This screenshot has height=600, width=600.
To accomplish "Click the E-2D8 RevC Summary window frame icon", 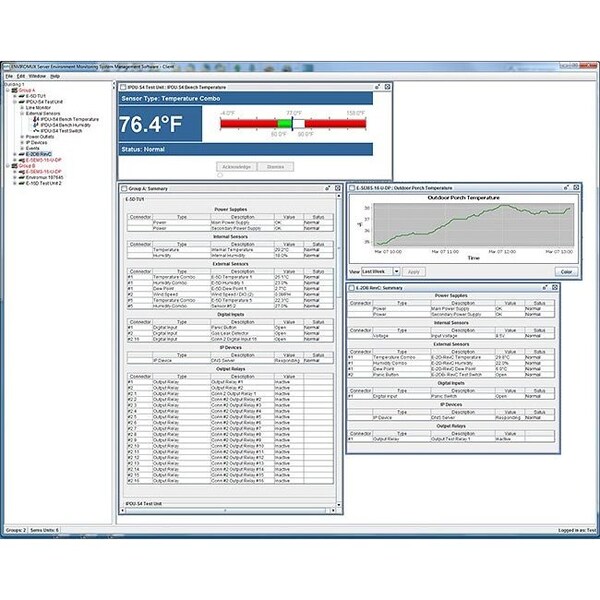I will 351,288.
